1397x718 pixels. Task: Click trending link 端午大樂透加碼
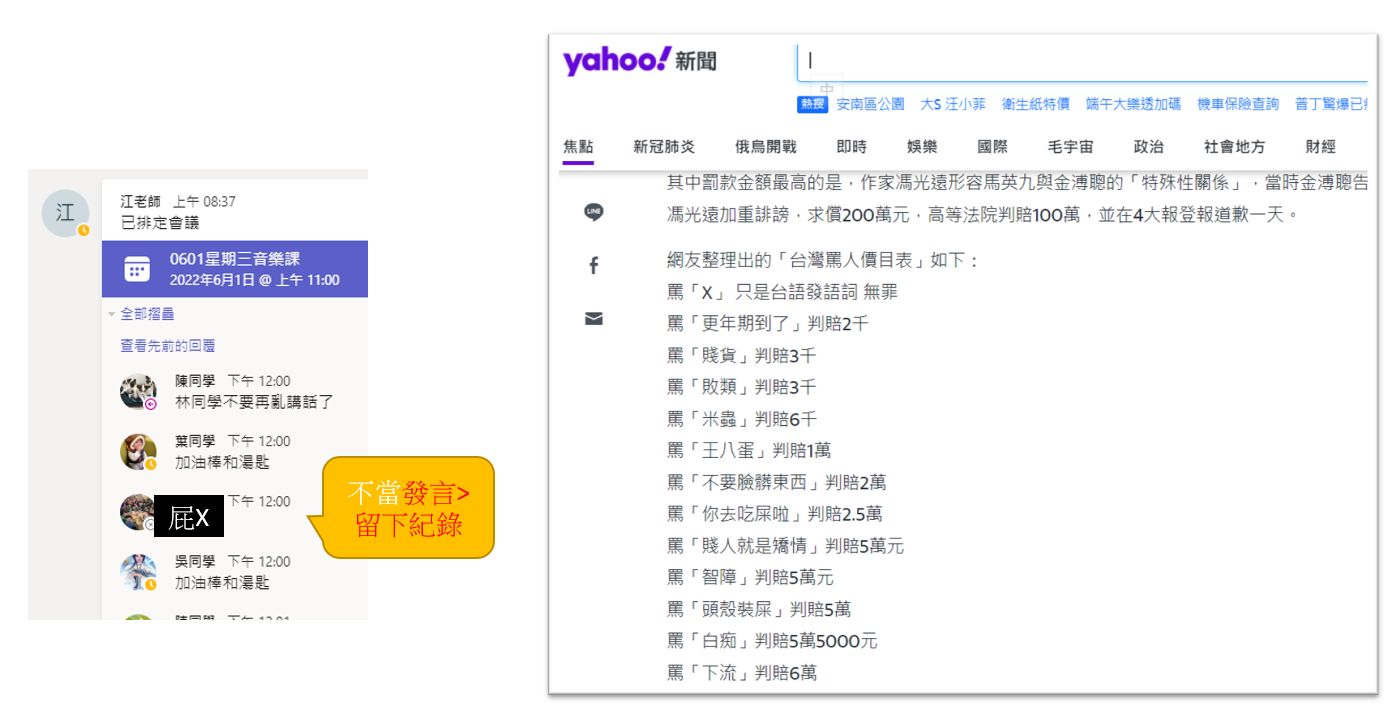1133,104
